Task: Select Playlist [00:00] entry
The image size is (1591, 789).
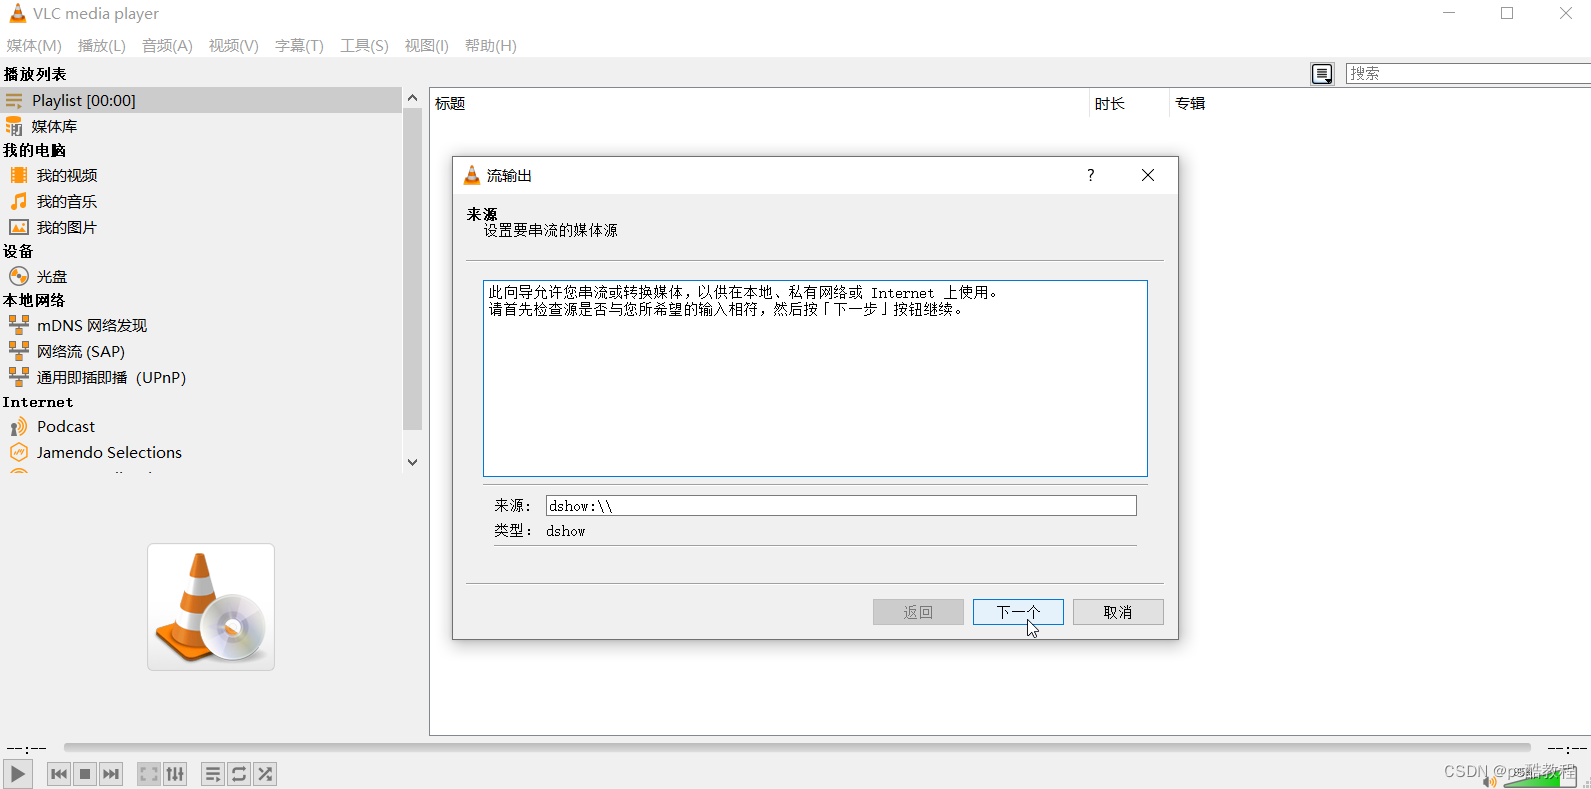Action: (x=200, y=100)
